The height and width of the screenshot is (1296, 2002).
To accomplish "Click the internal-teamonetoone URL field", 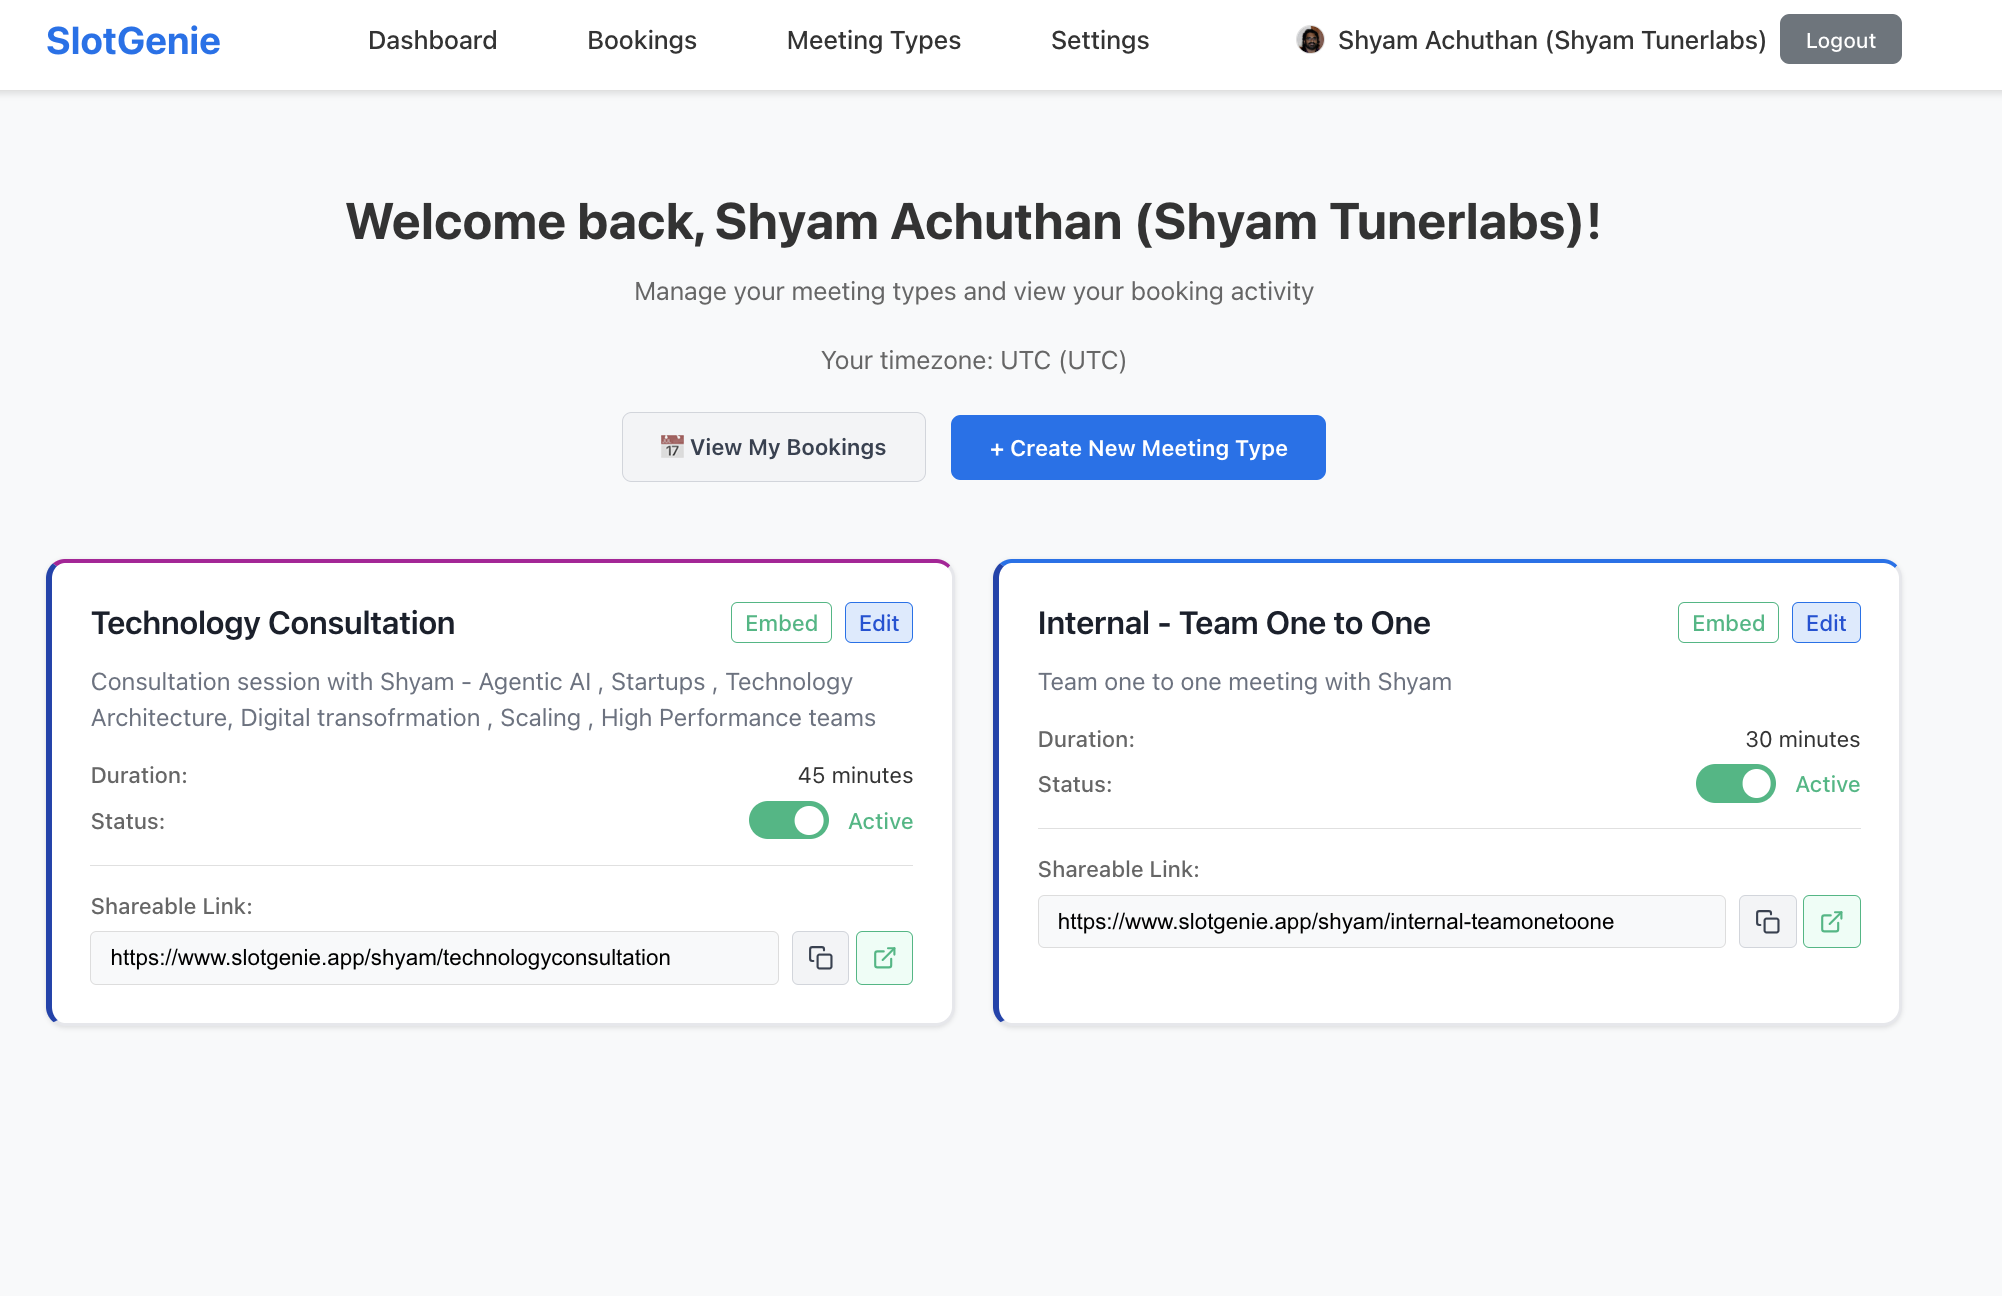I will pyautogui.click(x=1381, y=921).
